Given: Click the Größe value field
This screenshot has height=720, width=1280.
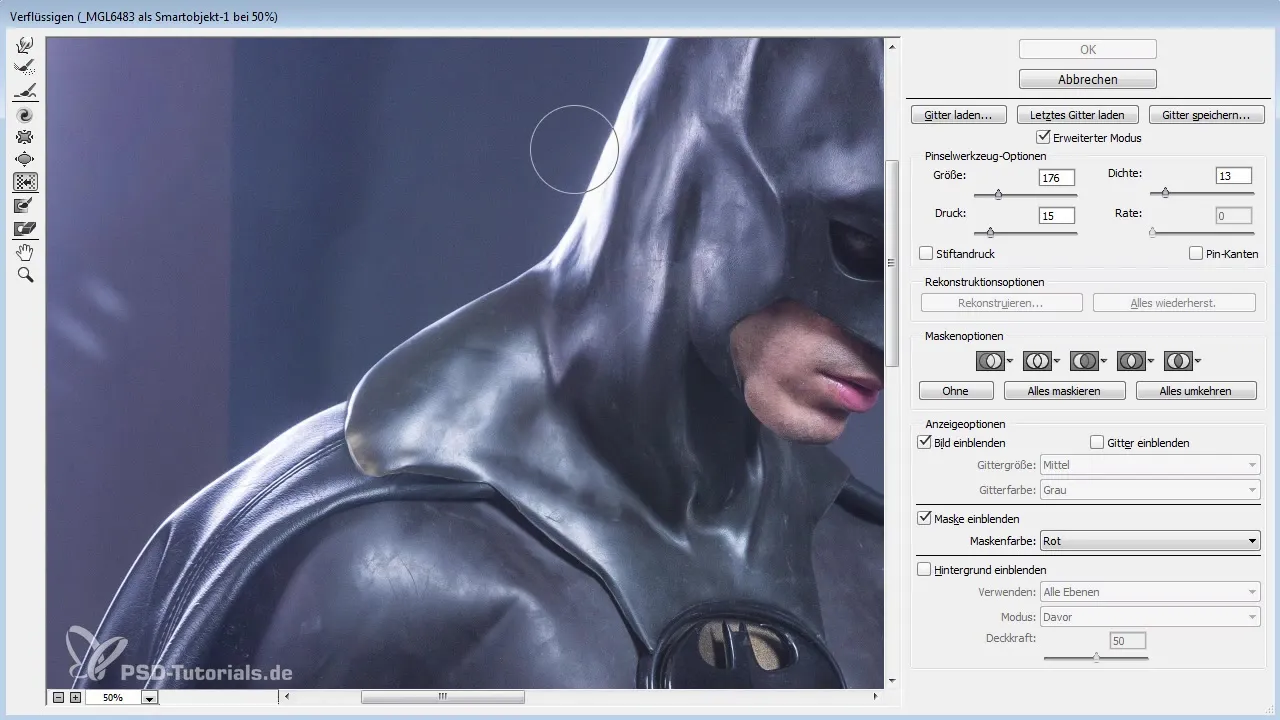Looking at the screenshot, I should point(1056,178).
